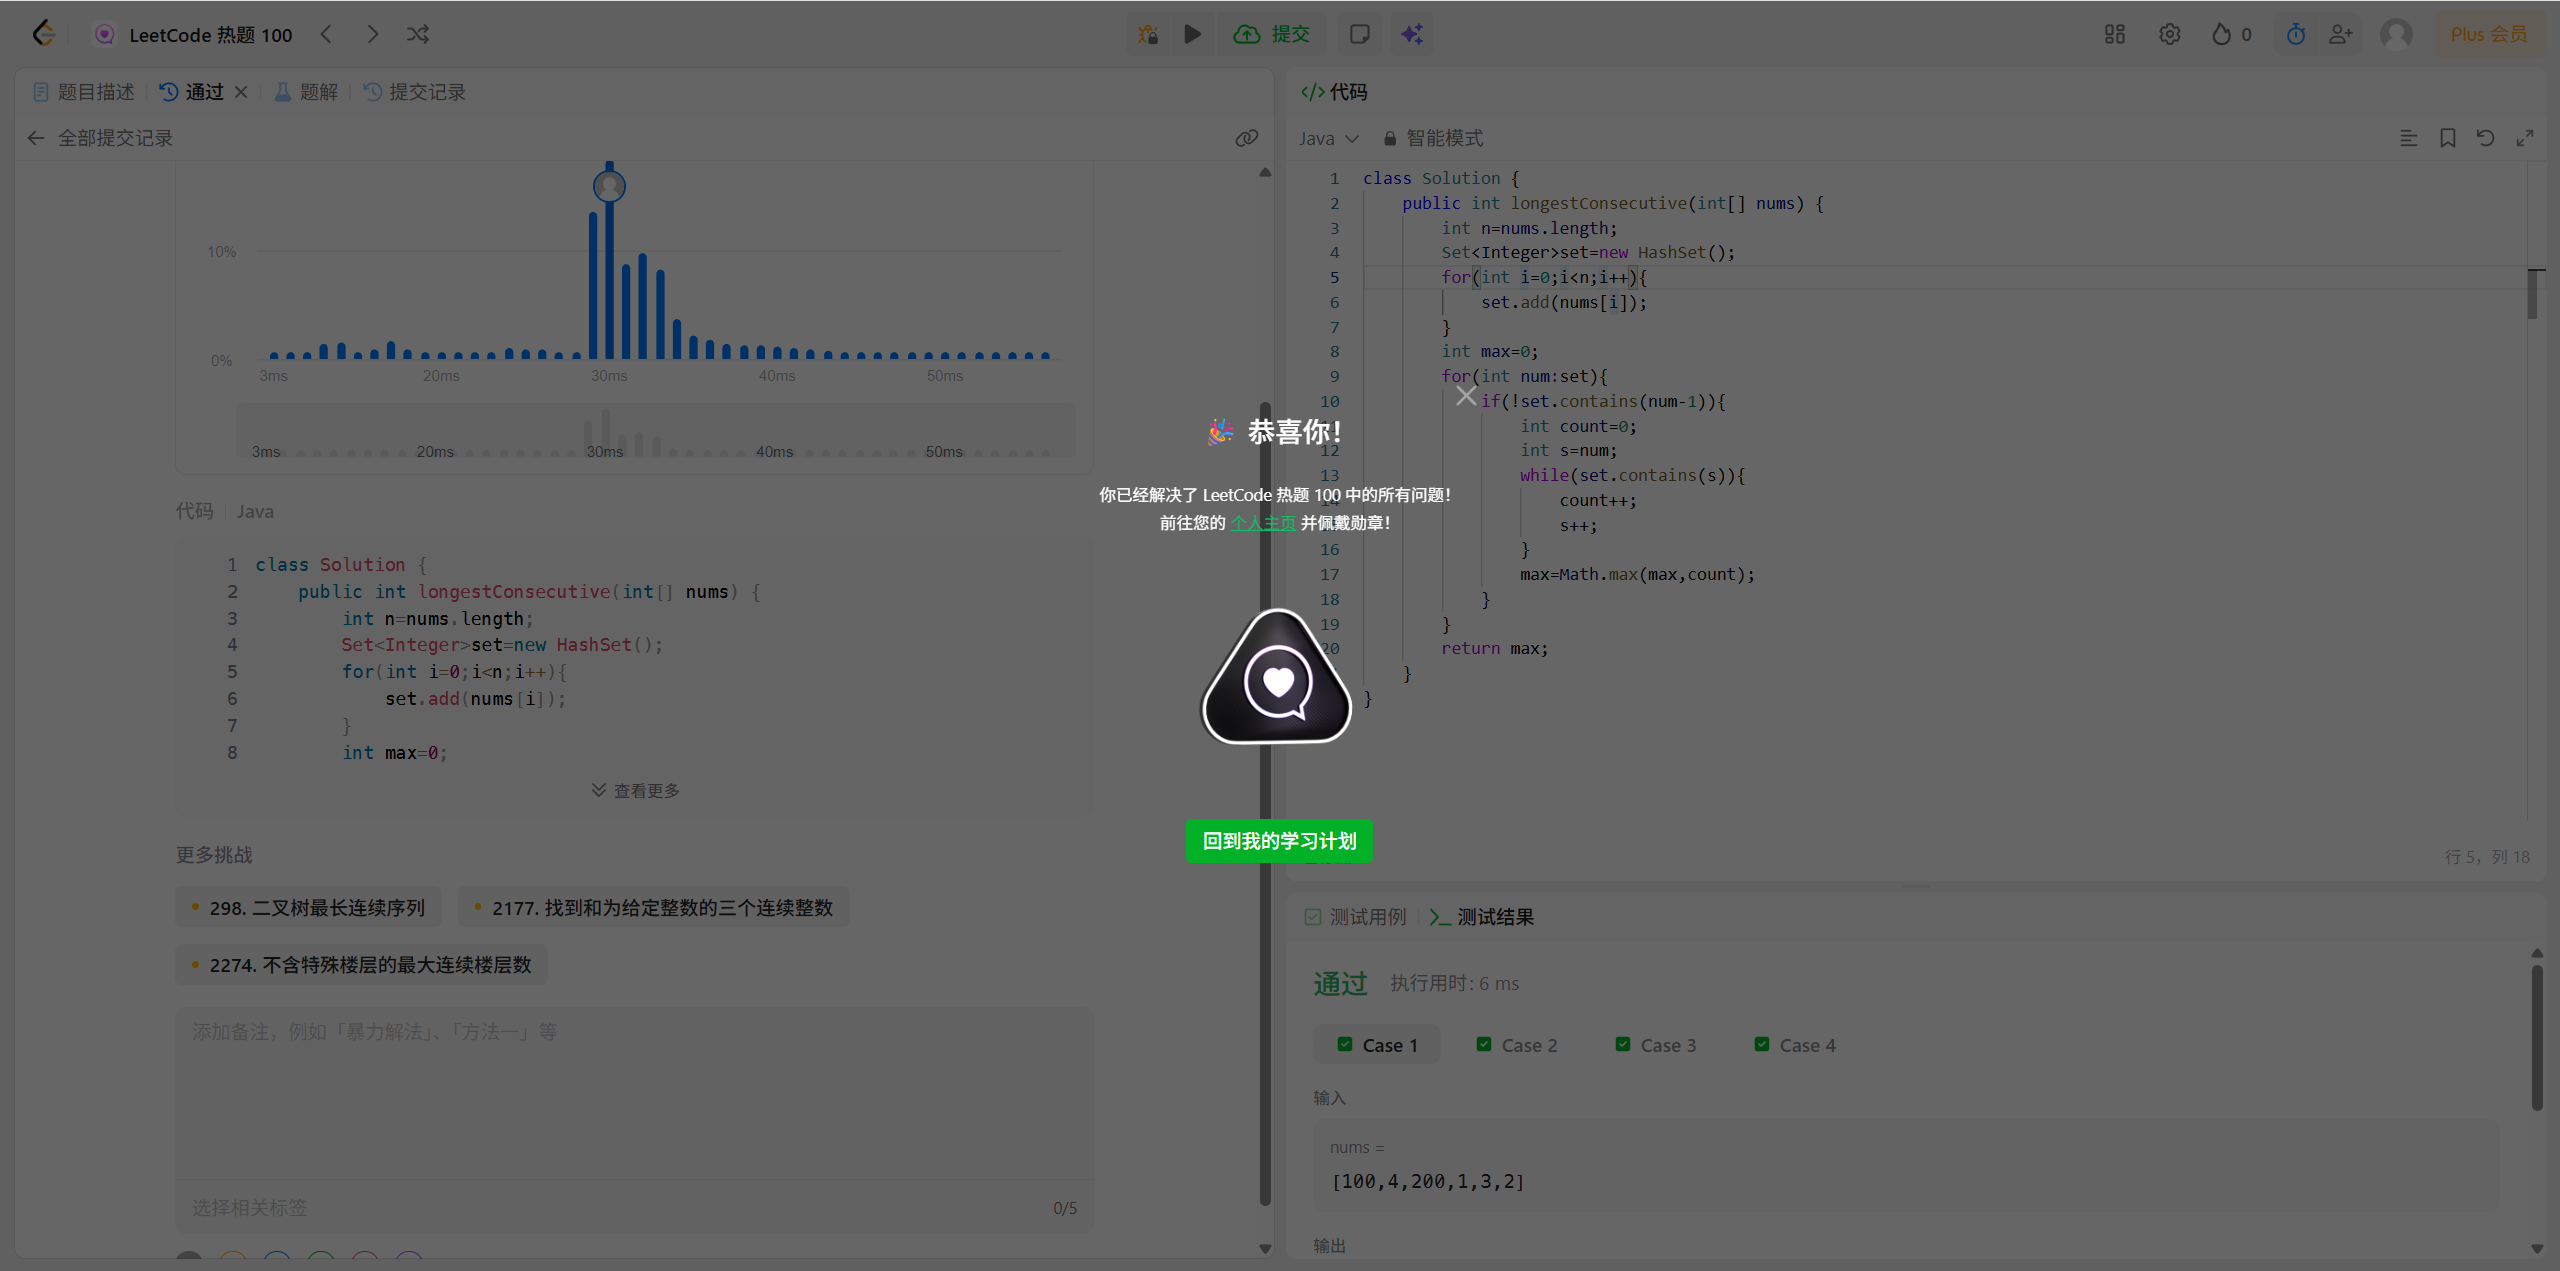Expand code with 查看更多
The width and height of the screenshot is (2560, 1271).
click(x=636, y=790)
